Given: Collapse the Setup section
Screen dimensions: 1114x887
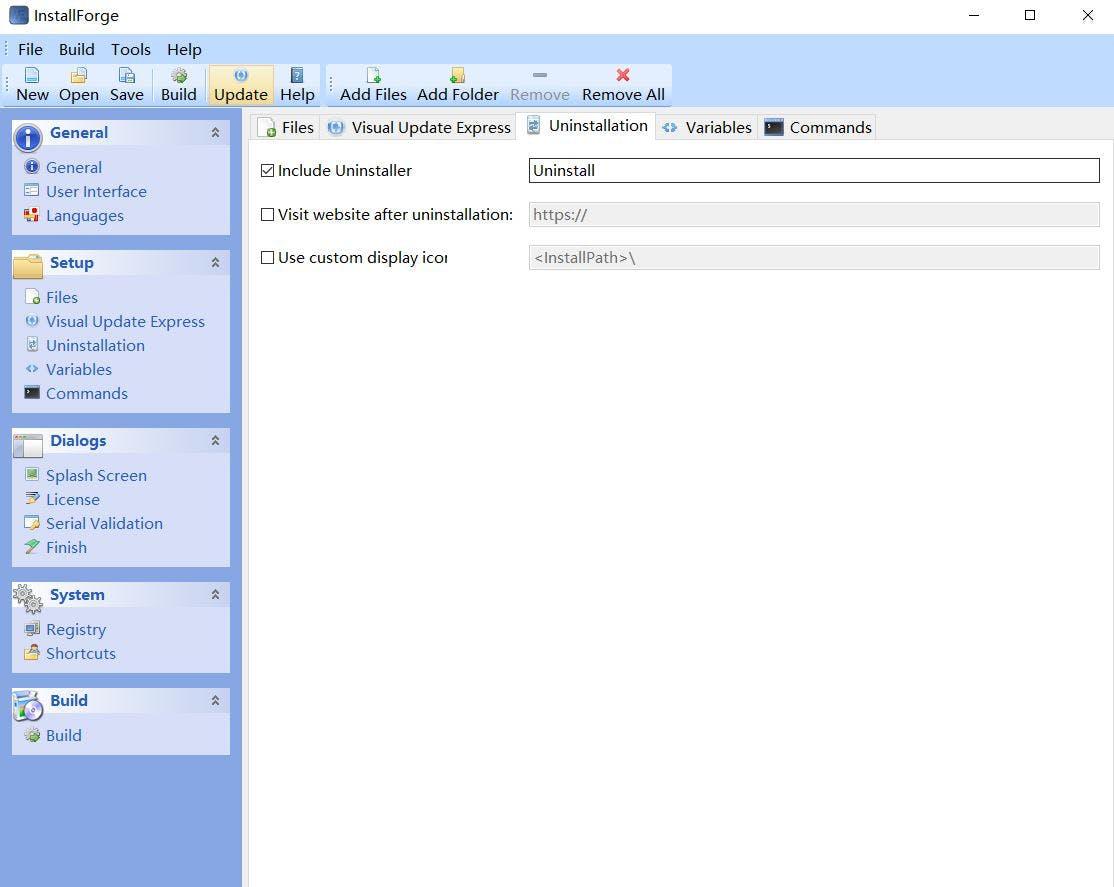Looking at the screenshot, I should [x=215, y=262].
